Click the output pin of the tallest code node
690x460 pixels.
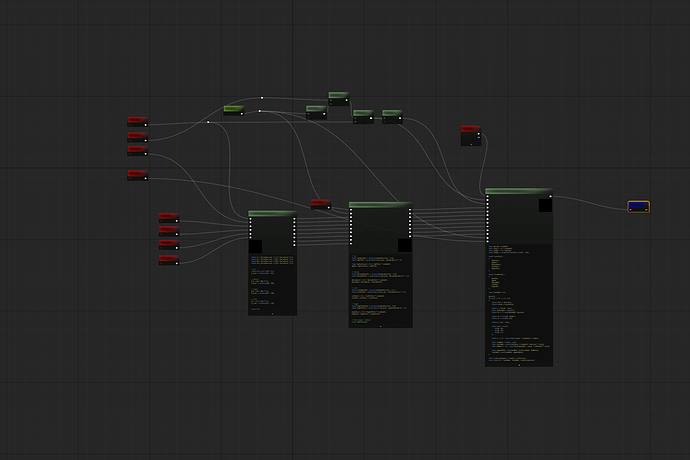pos(550,196)
